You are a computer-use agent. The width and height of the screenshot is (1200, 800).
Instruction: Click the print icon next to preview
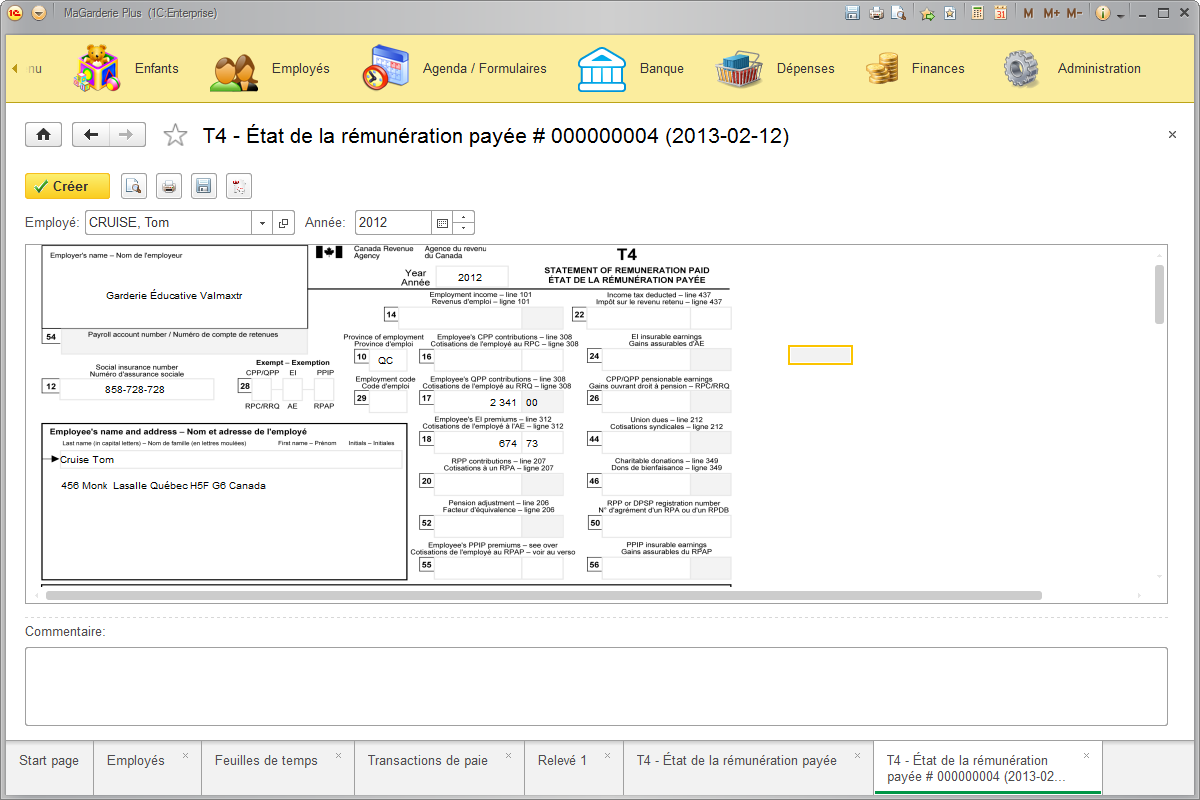(x=168, y=186)
